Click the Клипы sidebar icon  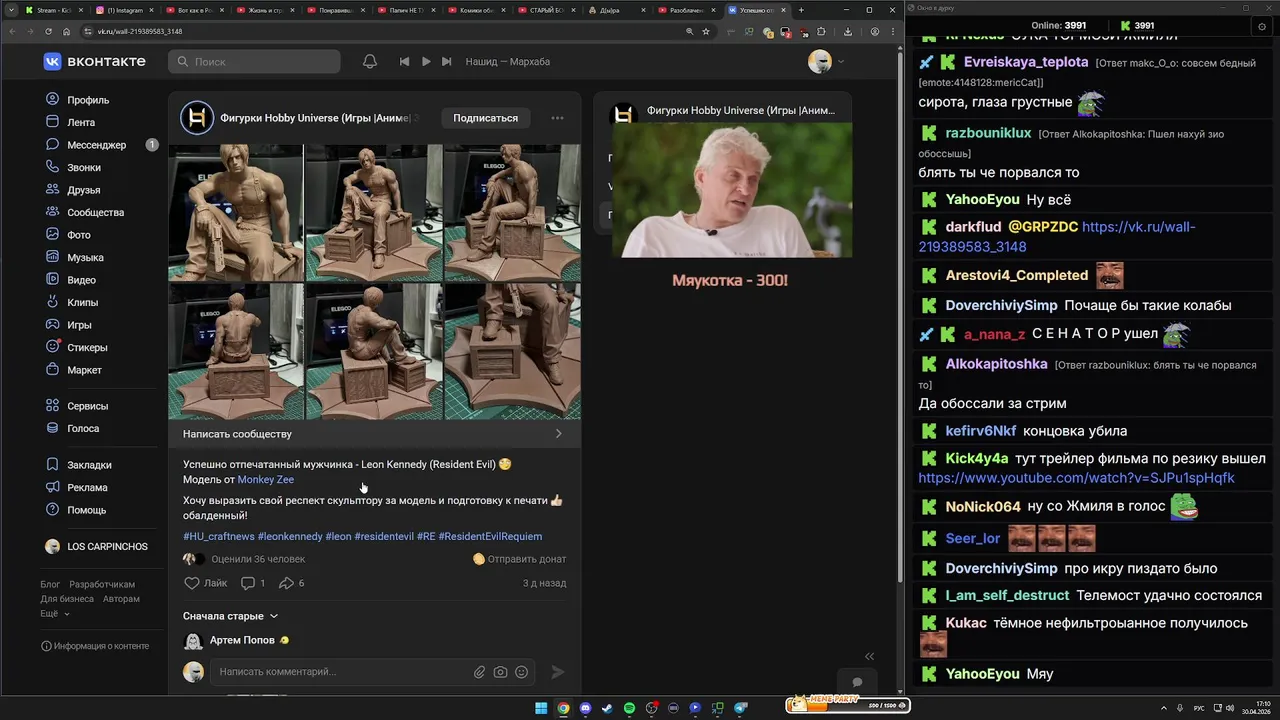(x=53, y=302)
